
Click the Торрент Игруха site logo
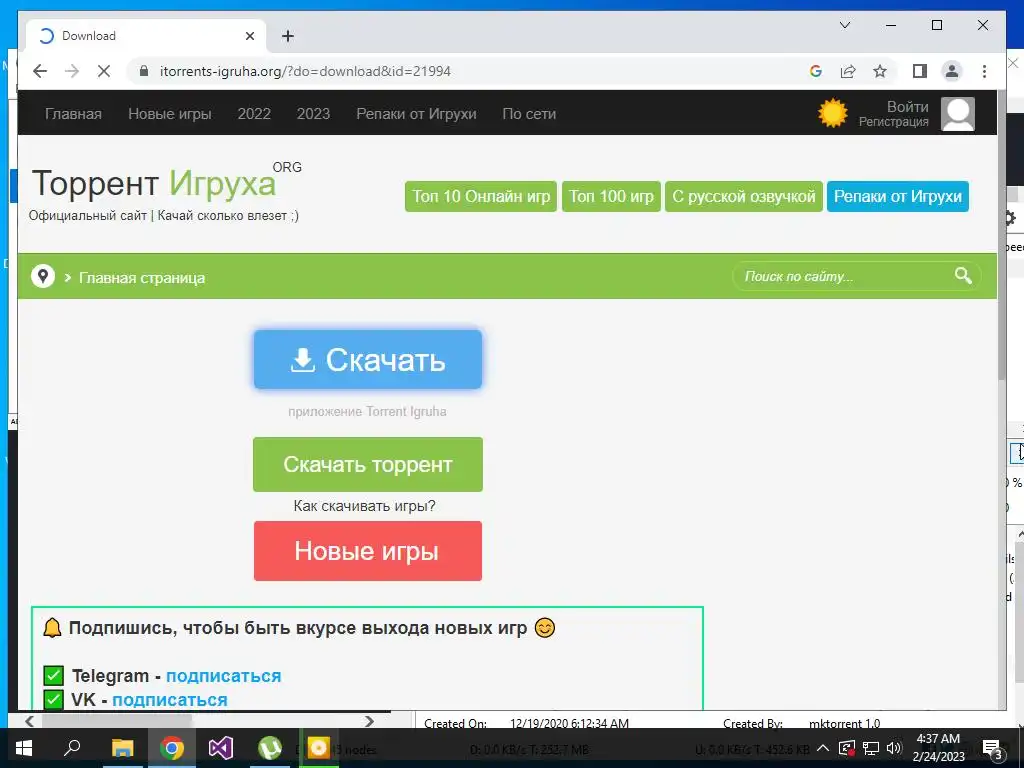(x=166, y=183)
